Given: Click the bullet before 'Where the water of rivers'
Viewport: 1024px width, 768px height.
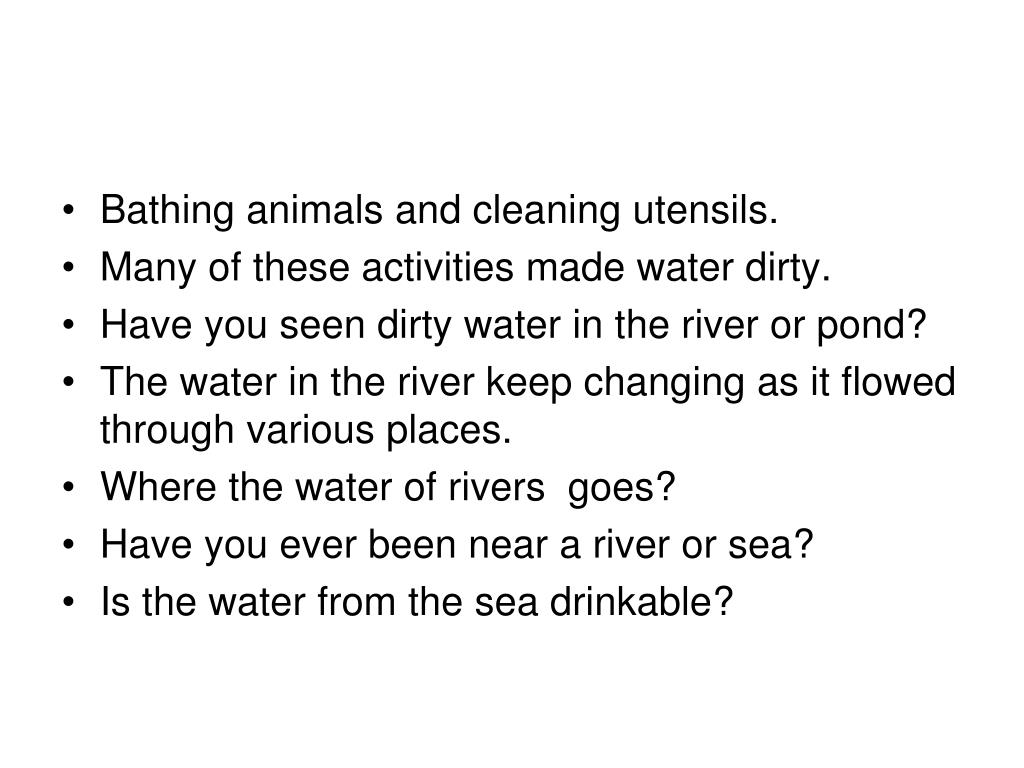Looking at the screenshot, I should click(69, 488).
